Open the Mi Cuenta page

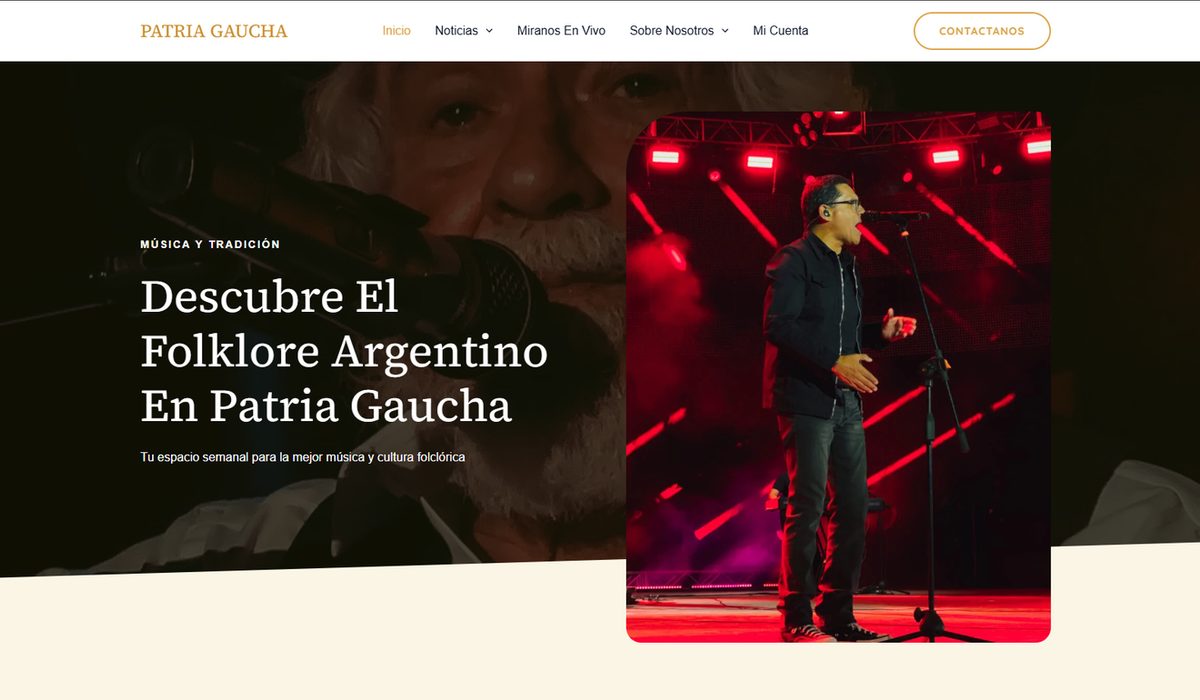[x=781, y=31]
